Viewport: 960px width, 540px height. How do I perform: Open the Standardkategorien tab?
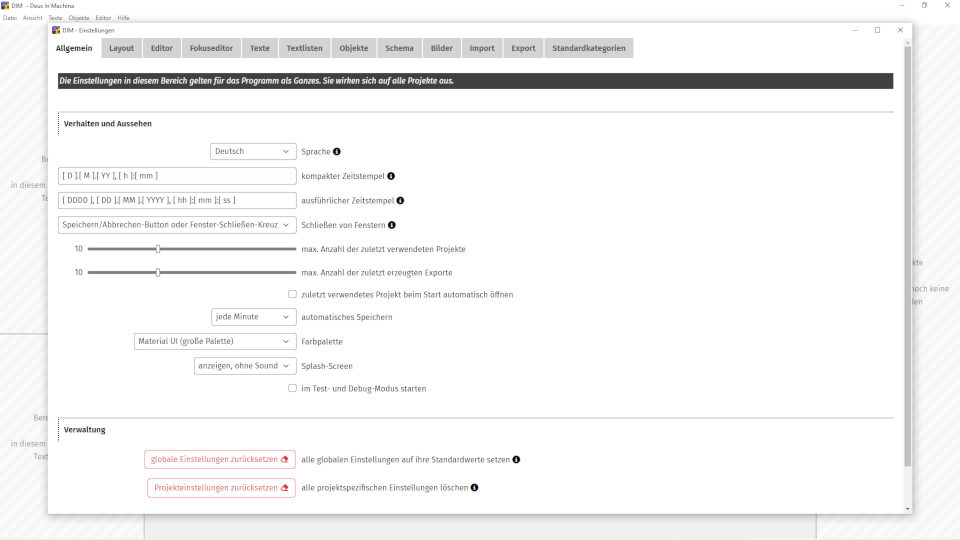click(589, 48)
